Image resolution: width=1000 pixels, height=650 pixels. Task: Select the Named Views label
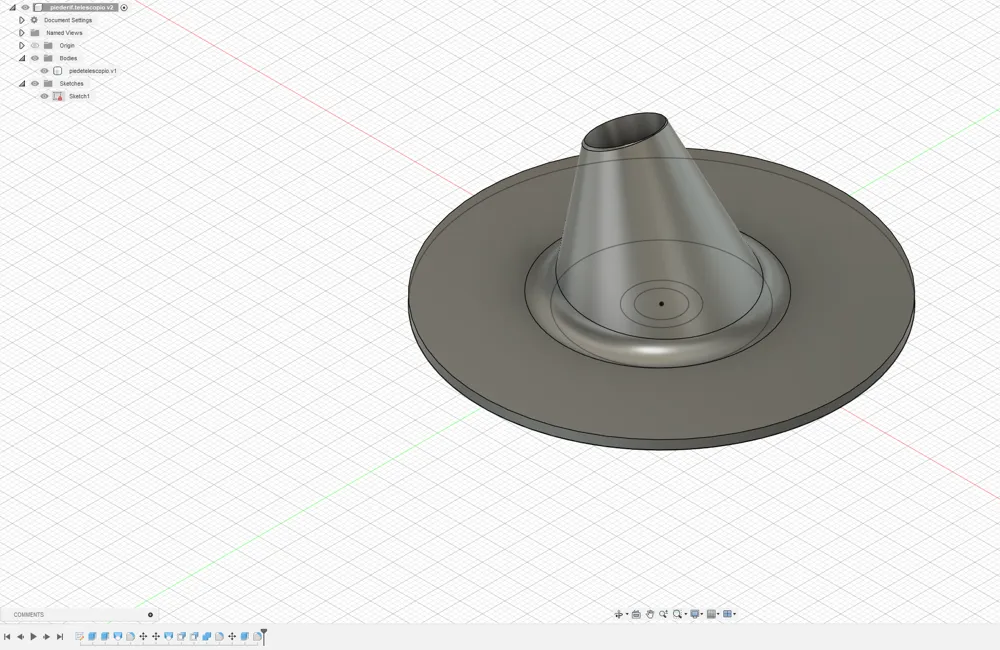click(64, 33)
